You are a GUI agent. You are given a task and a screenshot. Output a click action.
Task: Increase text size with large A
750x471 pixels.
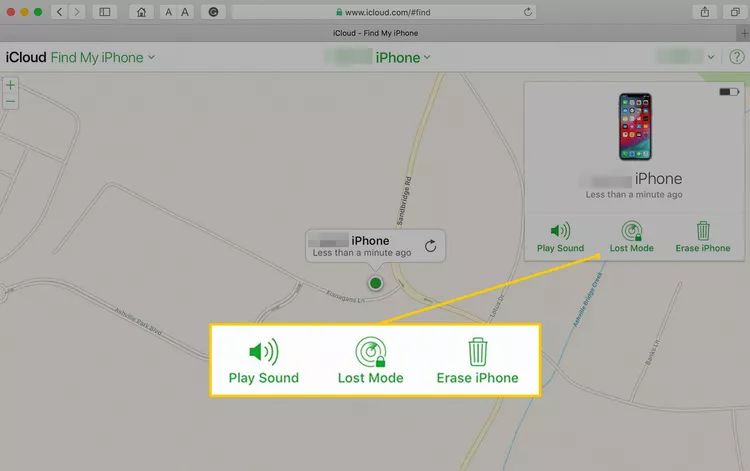[x=185, y=12]
